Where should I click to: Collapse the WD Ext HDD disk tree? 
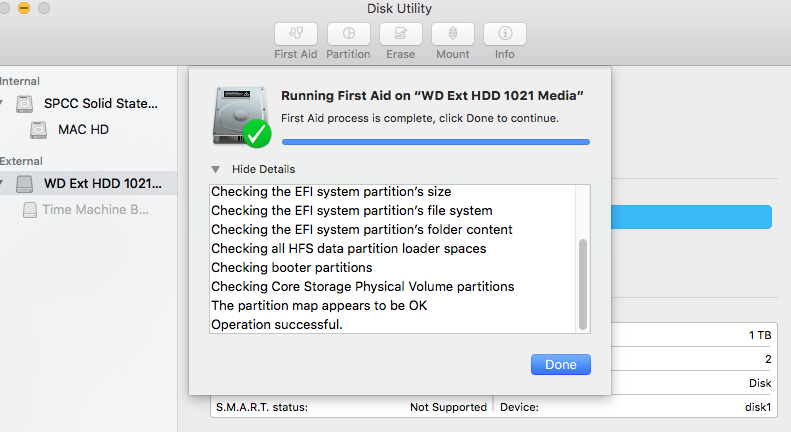3,184
